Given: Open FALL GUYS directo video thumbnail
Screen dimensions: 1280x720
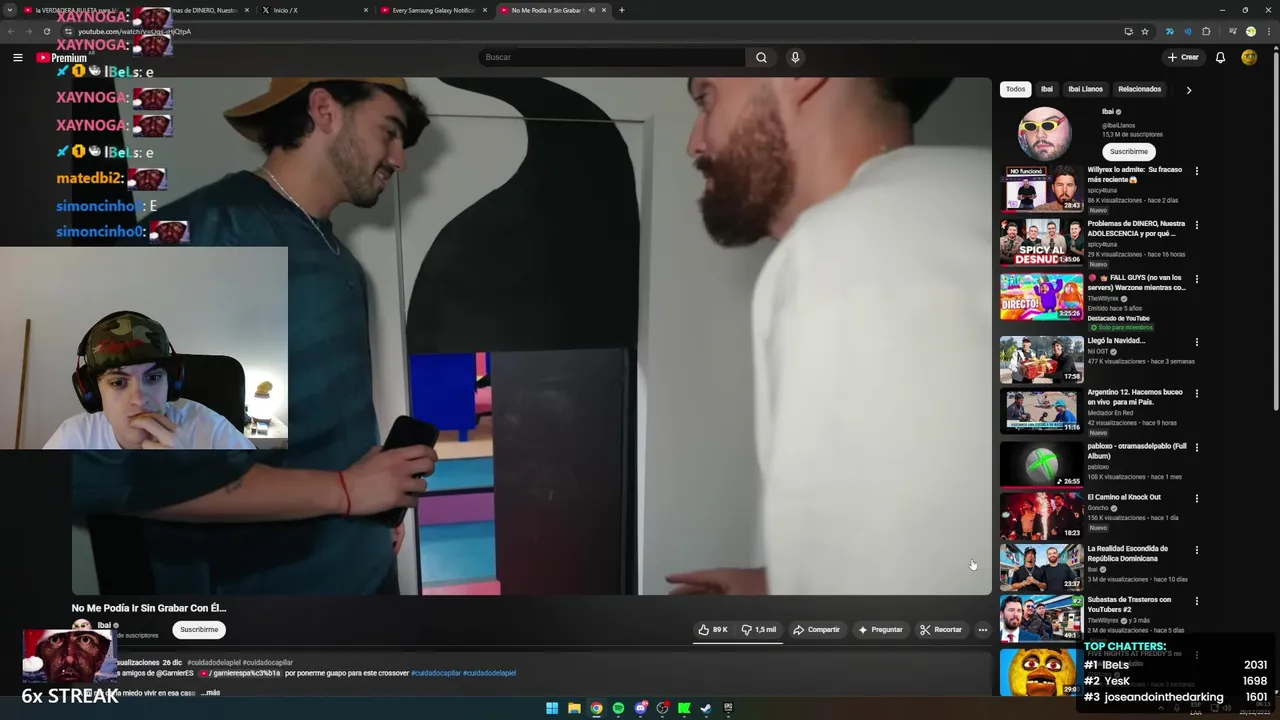Looking at the screenshot, I should pos(1041,297).
